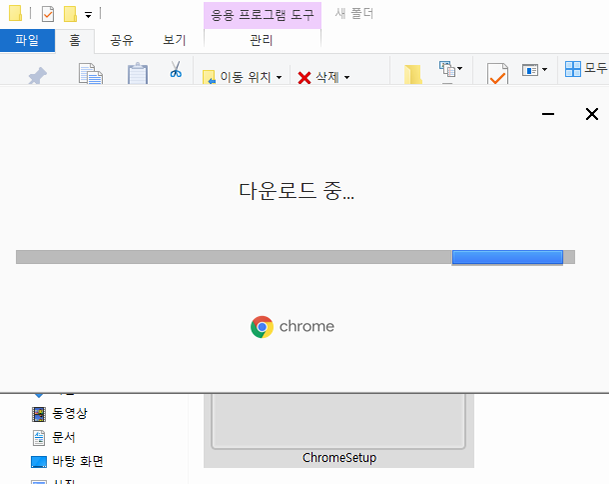The image size is (609, 484).
Task: Switch to the 보기 ribbon tab
Action: pyautogui.click(x=174, y=40)
